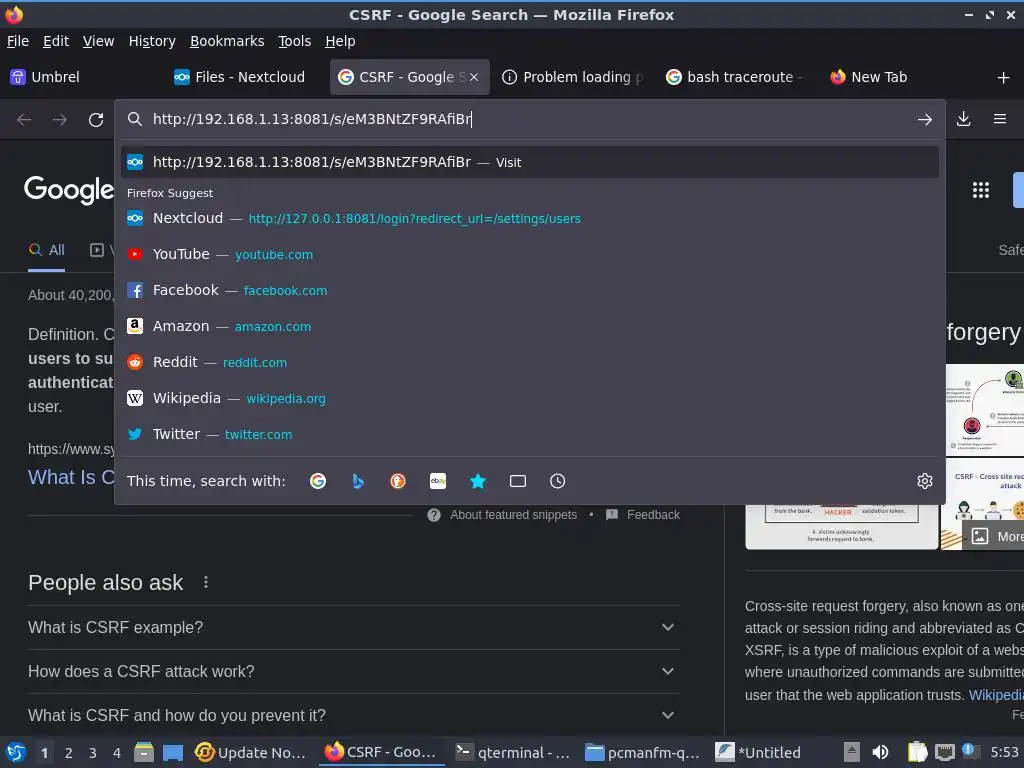The height and width of the screenshot is (768, 1024).
Task: Click the taskbar volume icon
Action: (880, 752)
